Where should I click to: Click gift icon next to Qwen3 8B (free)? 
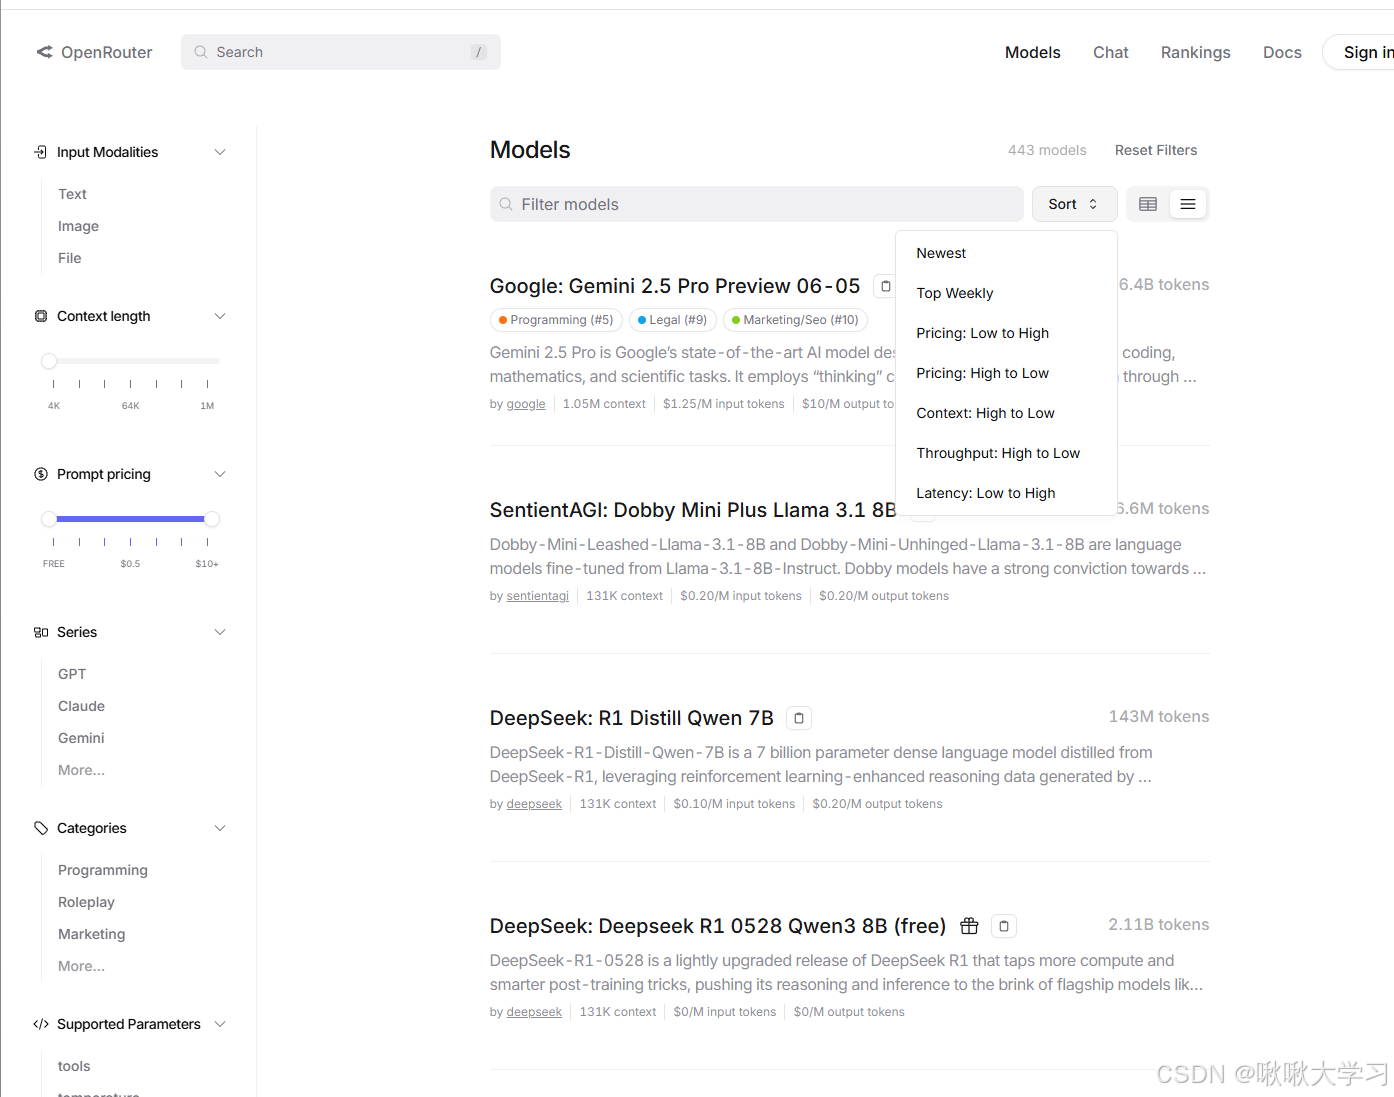(x=969, y=926)
